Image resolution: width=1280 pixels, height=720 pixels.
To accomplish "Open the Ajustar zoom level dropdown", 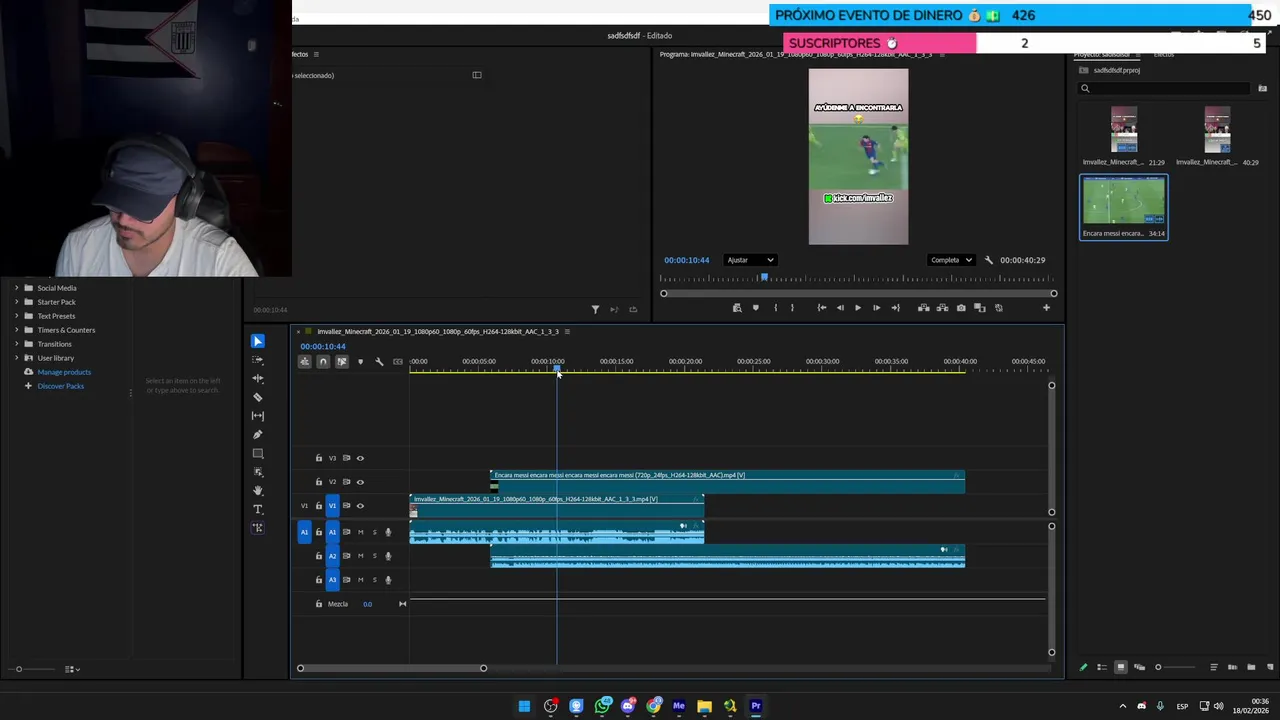I will tap(750, 260).
